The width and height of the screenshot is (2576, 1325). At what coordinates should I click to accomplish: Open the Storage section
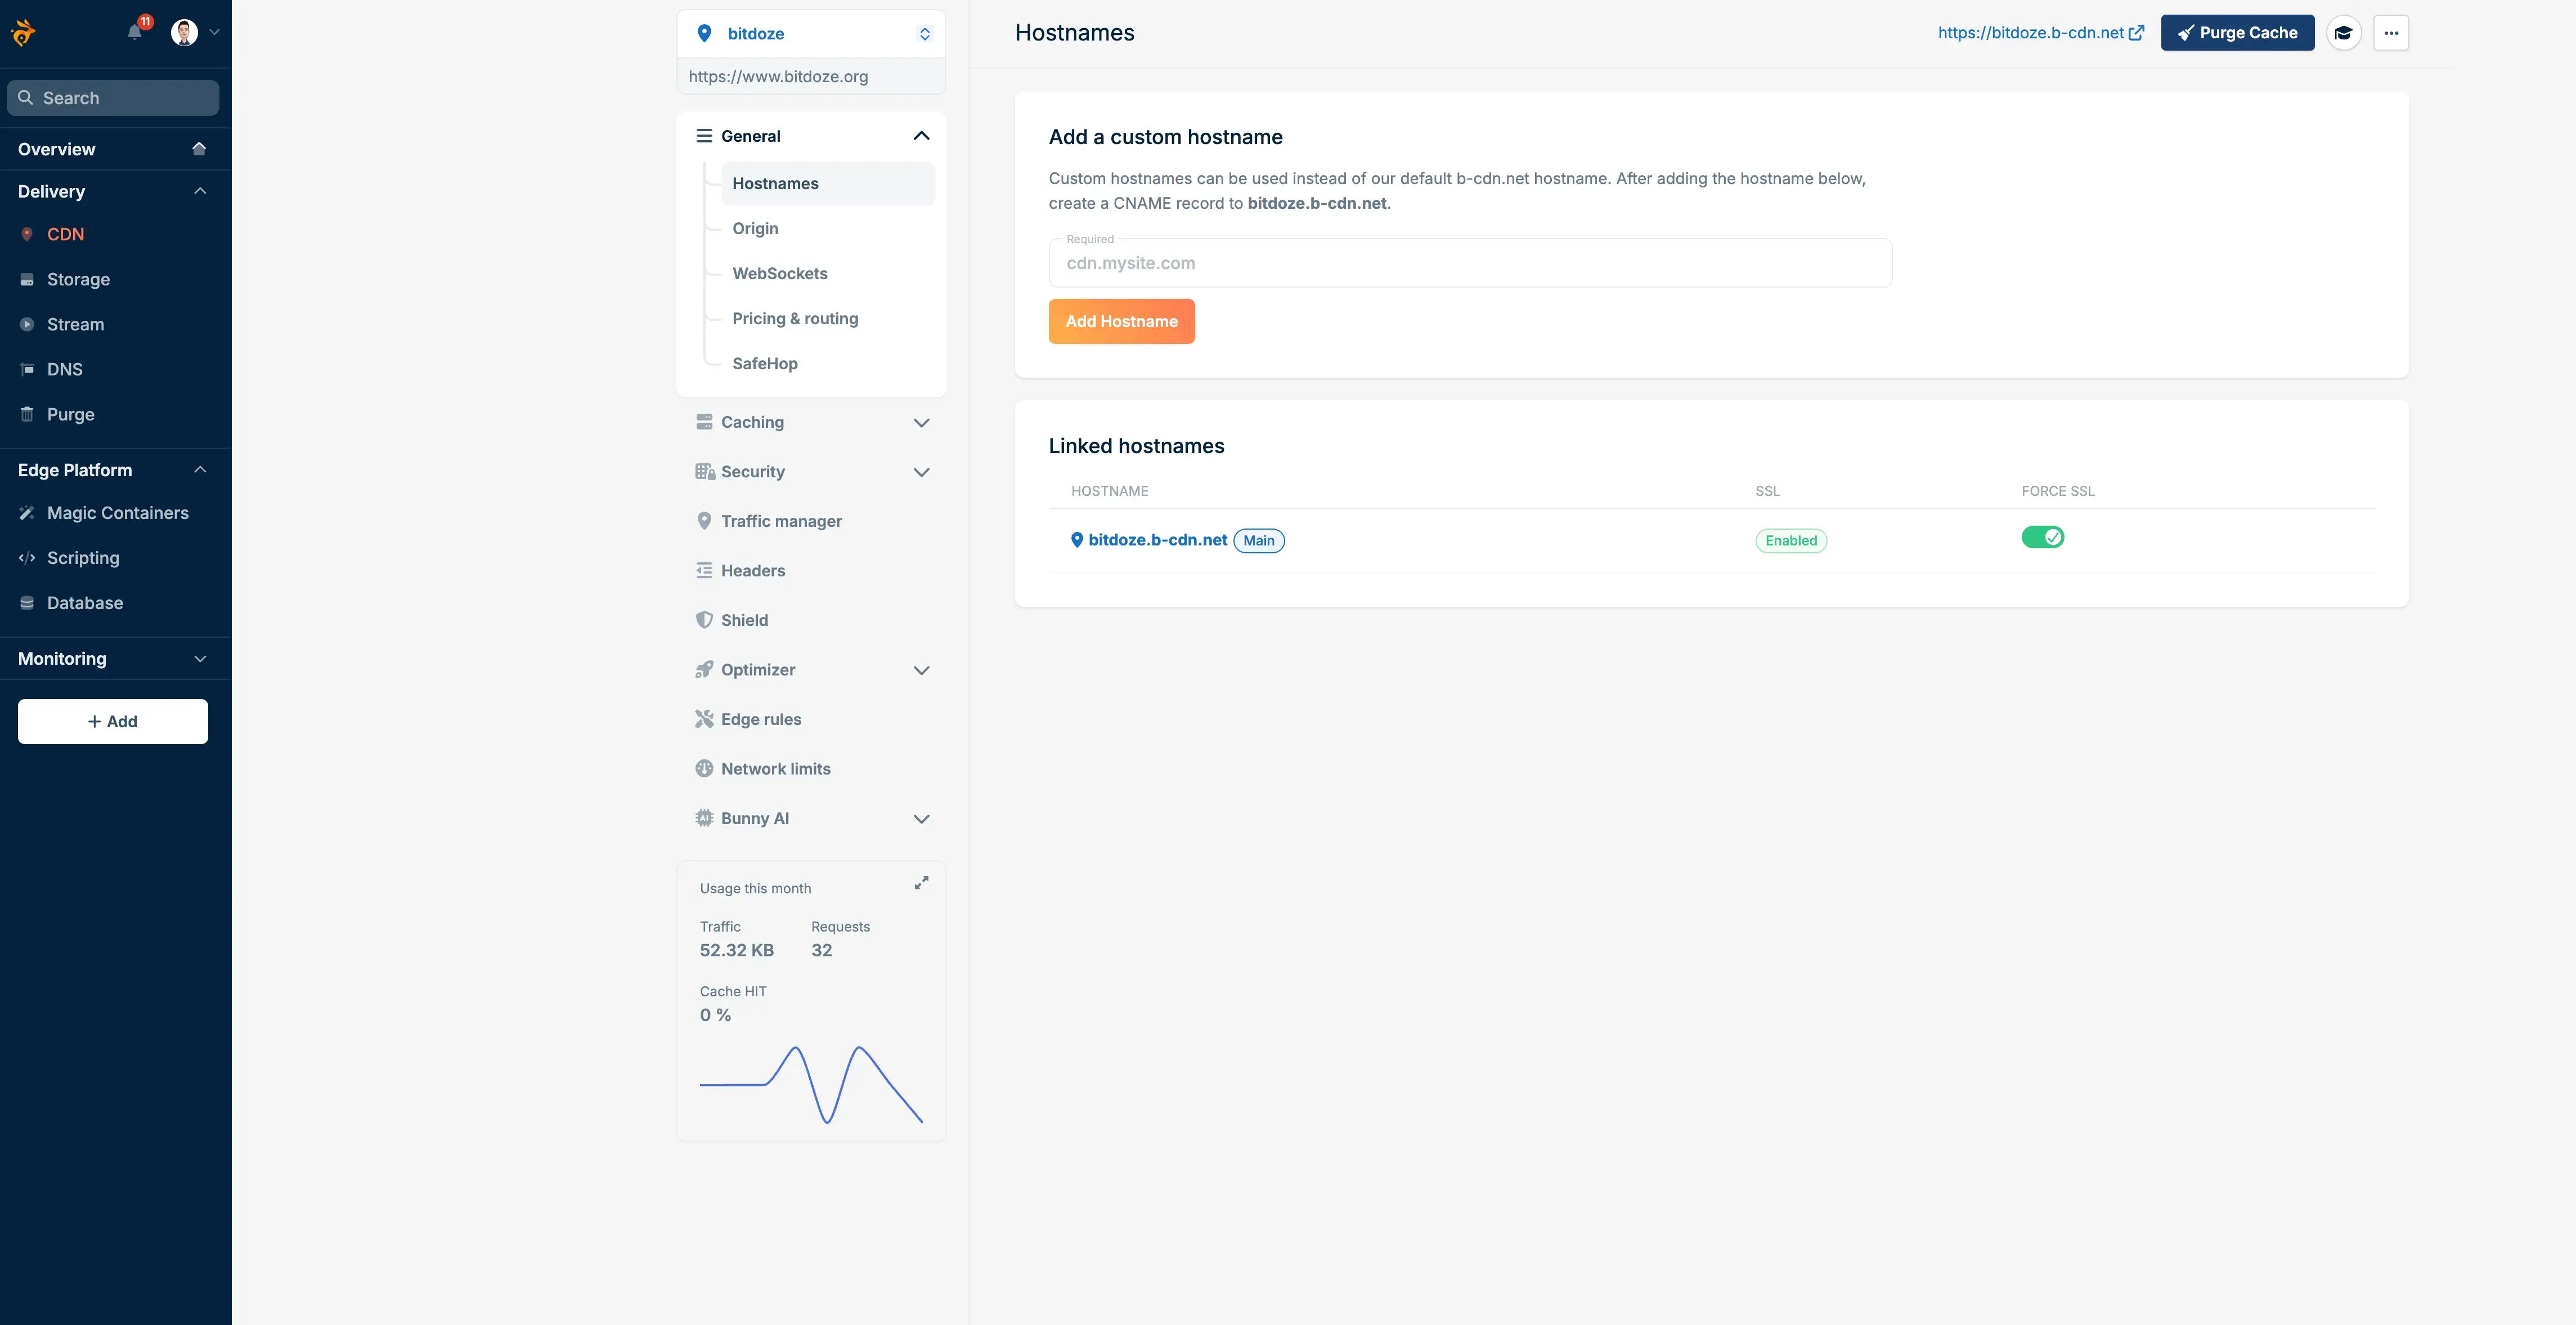[x=78, y=279]
